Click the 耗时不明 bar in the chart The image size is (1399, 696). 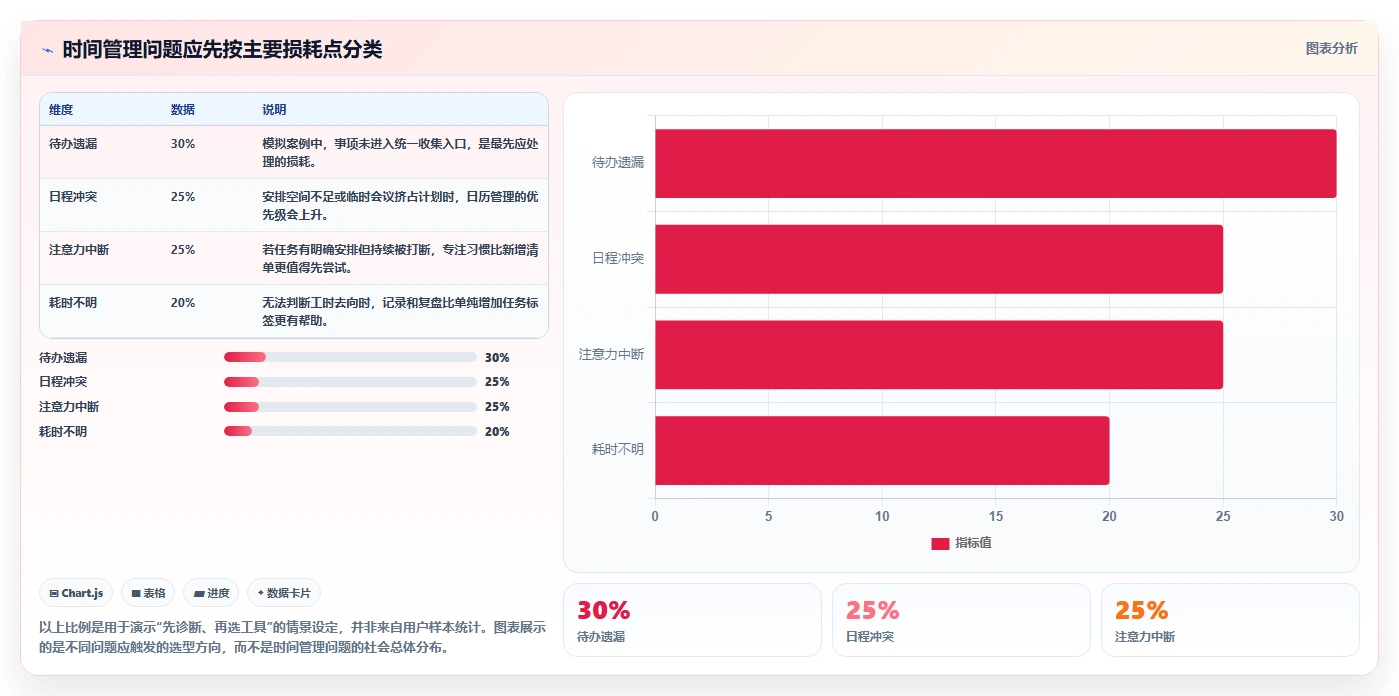(882, 450)
